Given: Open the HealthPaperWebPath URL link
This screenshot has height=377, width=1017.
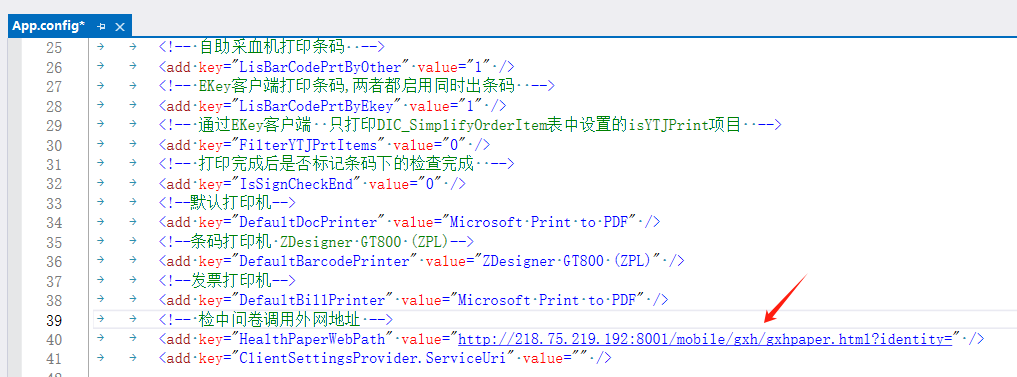Looking at the screenshot, I should 705,339.
